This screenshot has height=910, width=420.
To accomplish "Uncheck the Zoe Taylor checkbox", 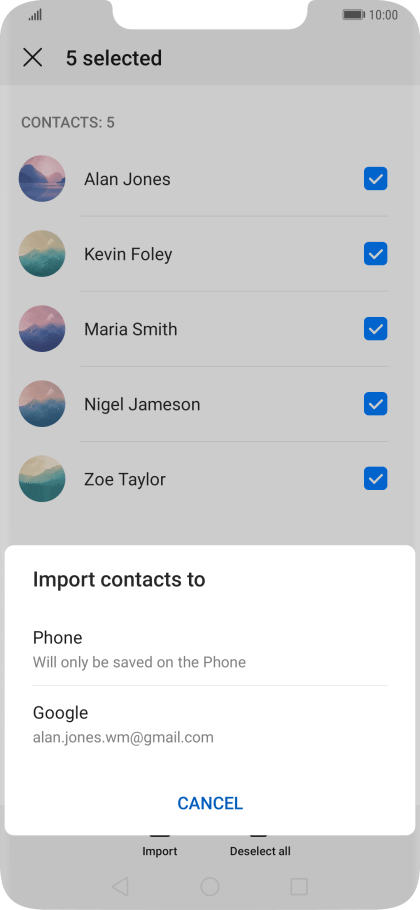I will [375, 479].
